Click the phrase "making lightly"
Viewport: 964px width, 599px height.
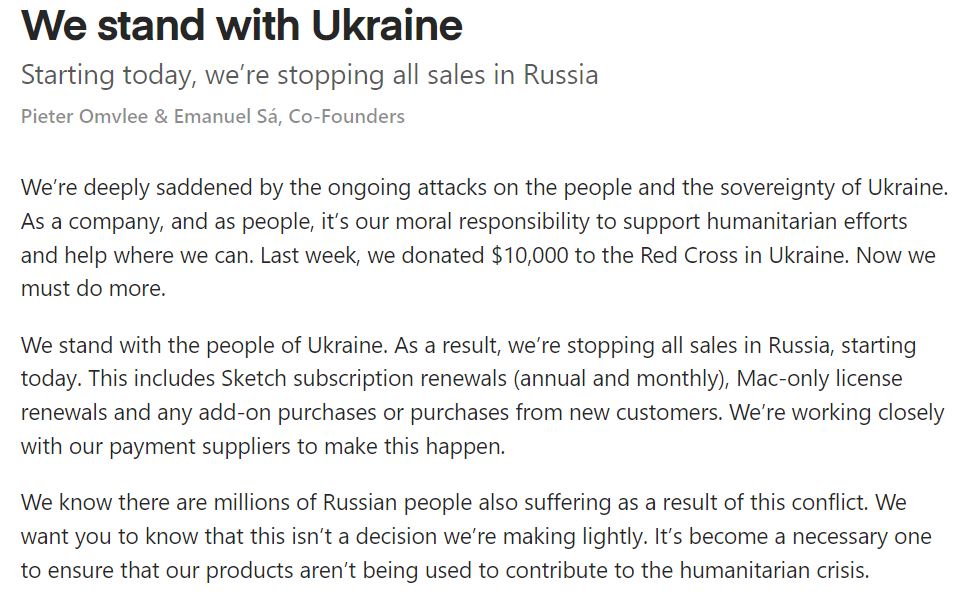click(578, 537)
